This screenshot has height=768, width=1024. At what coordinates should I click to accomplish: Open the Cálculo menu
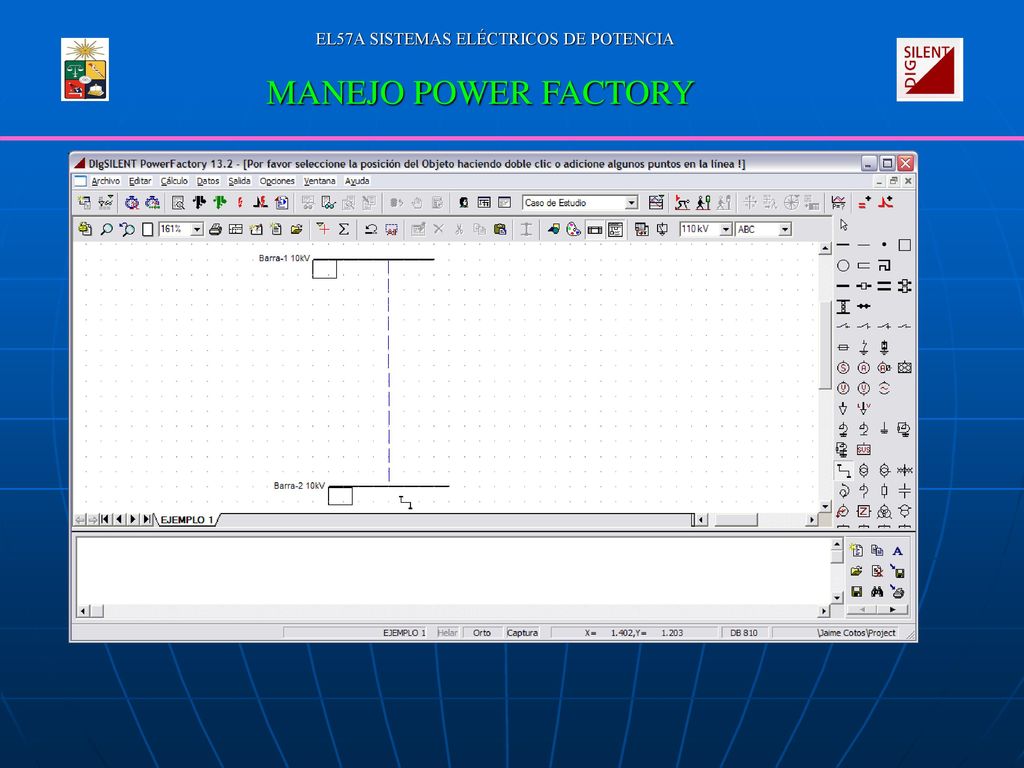(174, 181)
